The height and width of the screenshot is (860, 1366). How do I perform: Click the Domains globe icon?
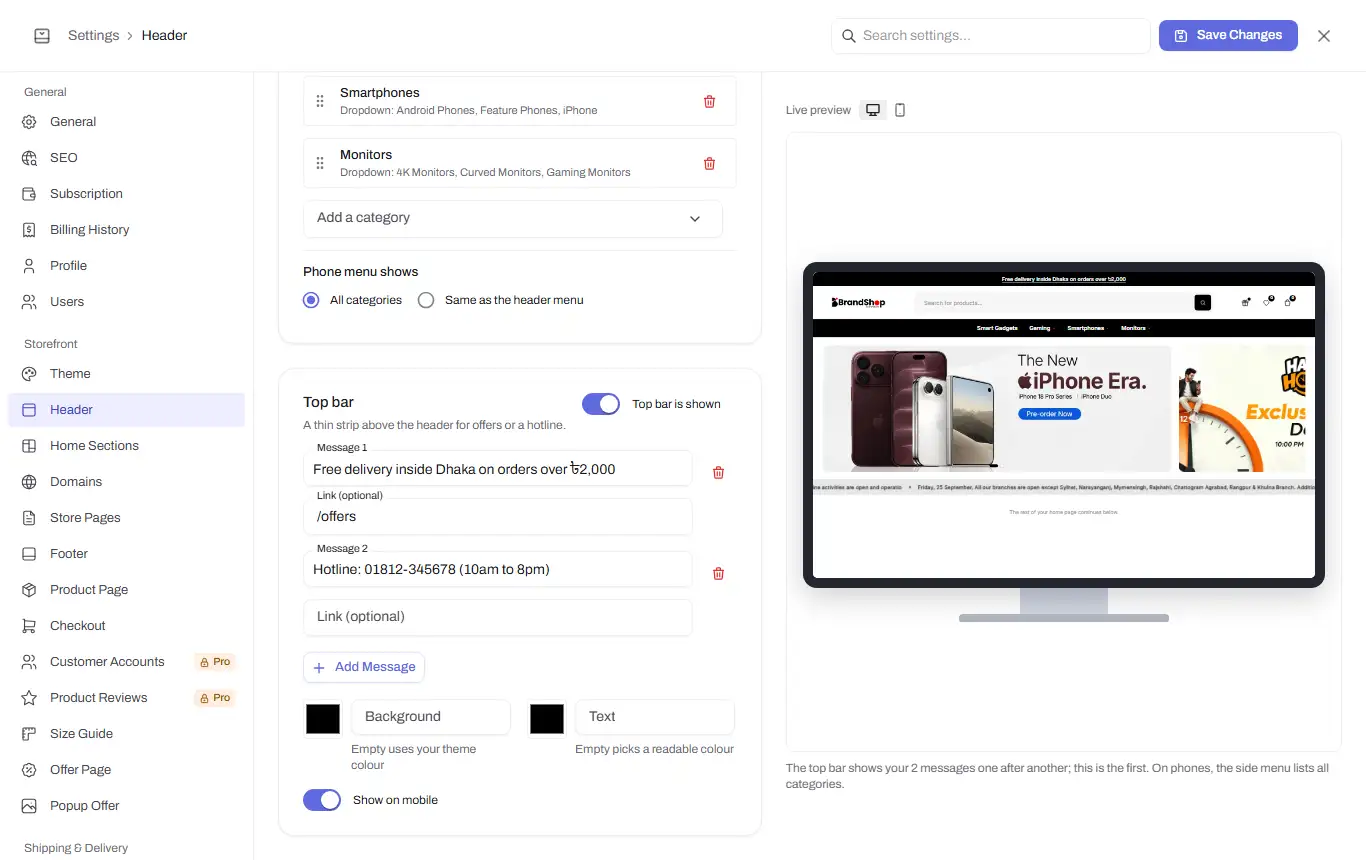click(30, 482)
